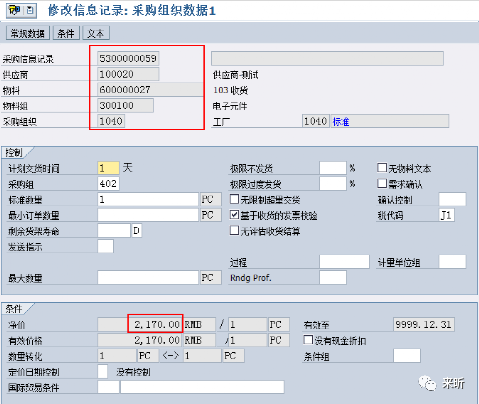The width and height of the screenshot is (479, 404).
Task: Click the long 国际贸易条件 description field
Action: (x=202, y=387)
